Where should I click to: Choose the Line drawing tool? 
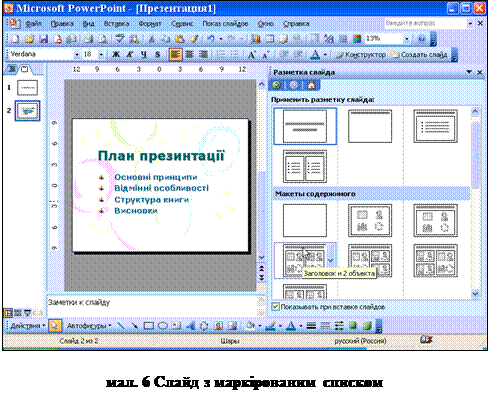[x=121, y=326]
